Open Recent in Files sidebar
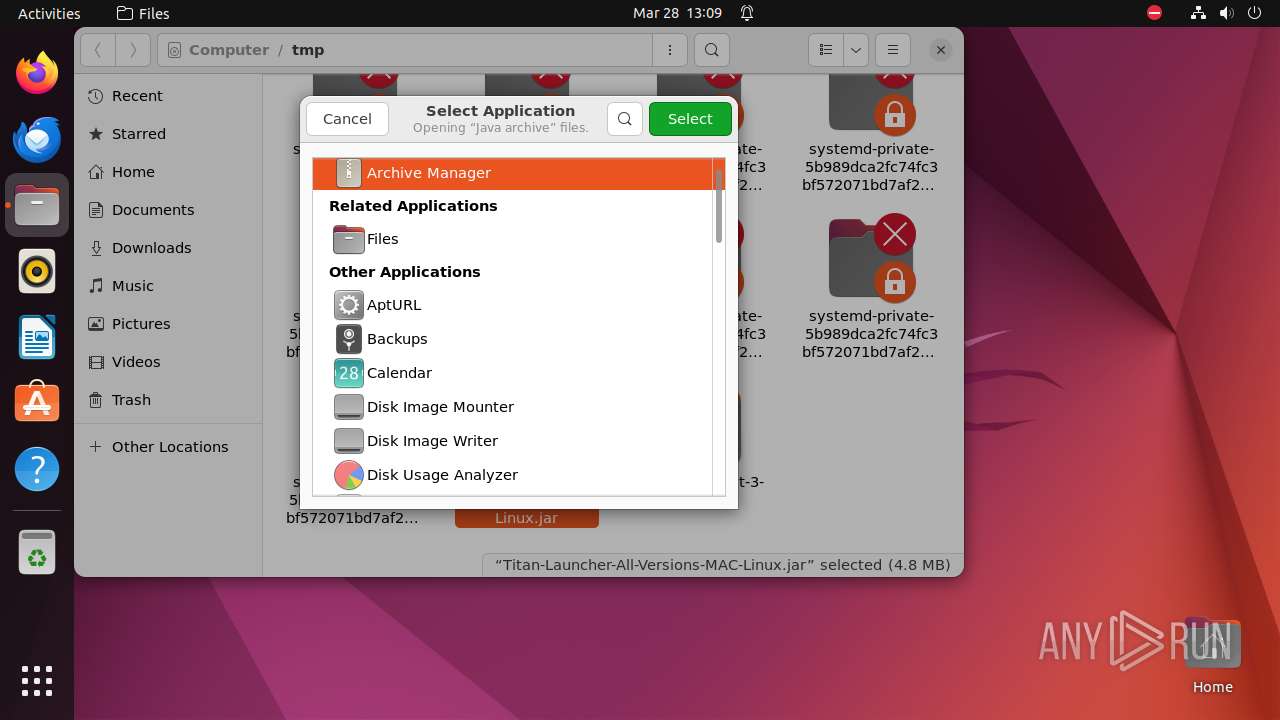 point(168,96)
